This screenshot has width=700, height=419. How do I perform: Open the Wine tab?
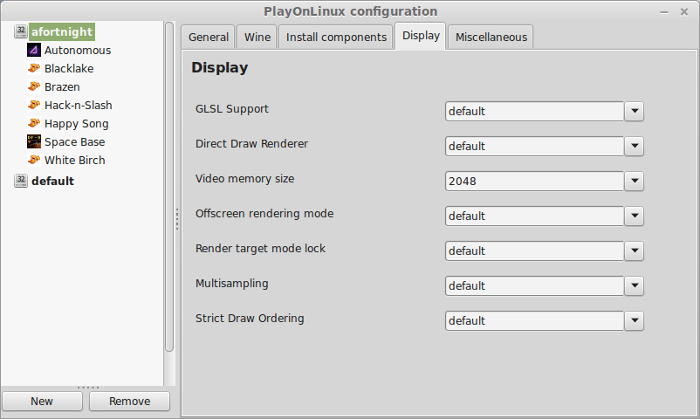257,37
